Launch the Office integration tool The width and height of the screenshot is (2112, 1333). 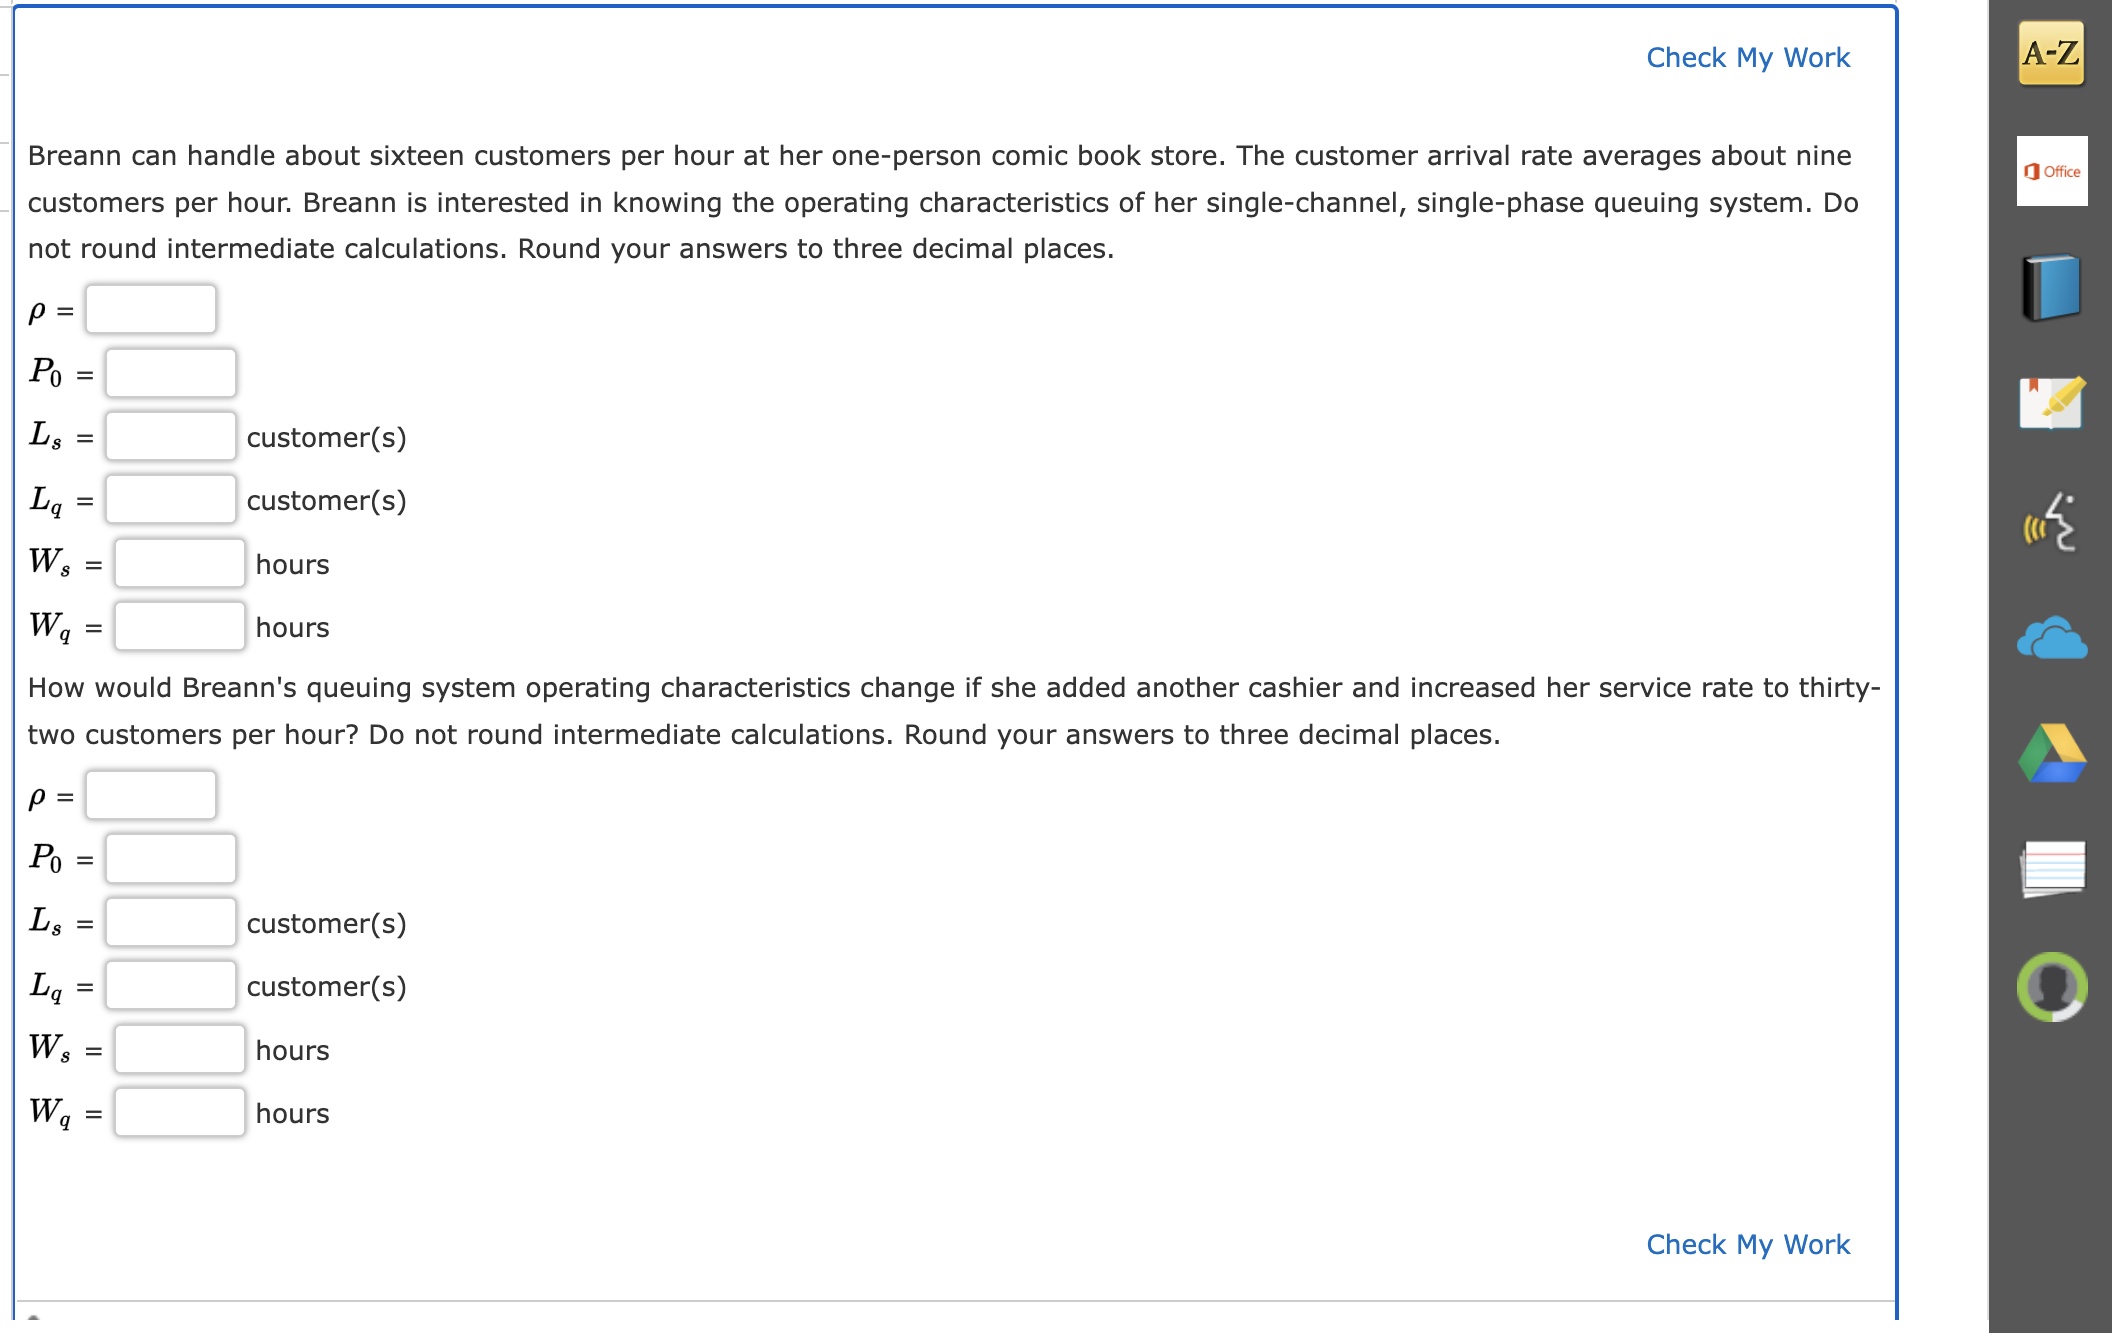click(2051, 170)
